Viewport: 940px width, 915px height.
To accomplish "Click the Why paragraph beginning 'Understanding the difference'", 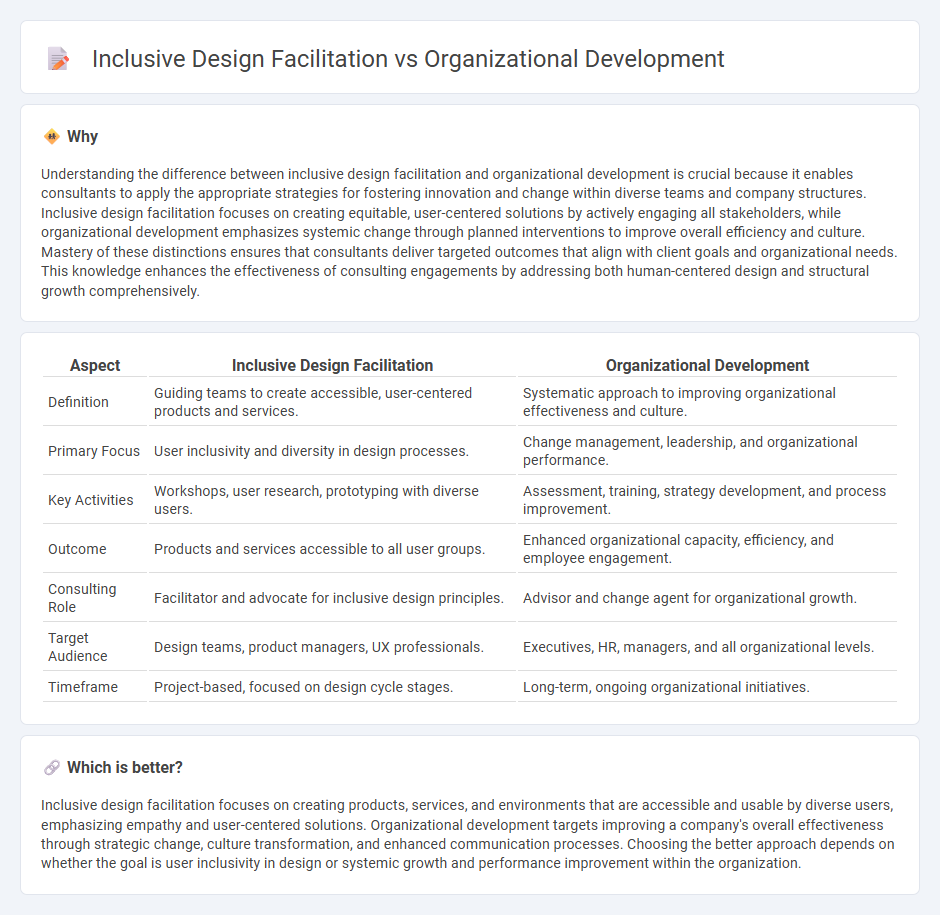I will point(469,233).
